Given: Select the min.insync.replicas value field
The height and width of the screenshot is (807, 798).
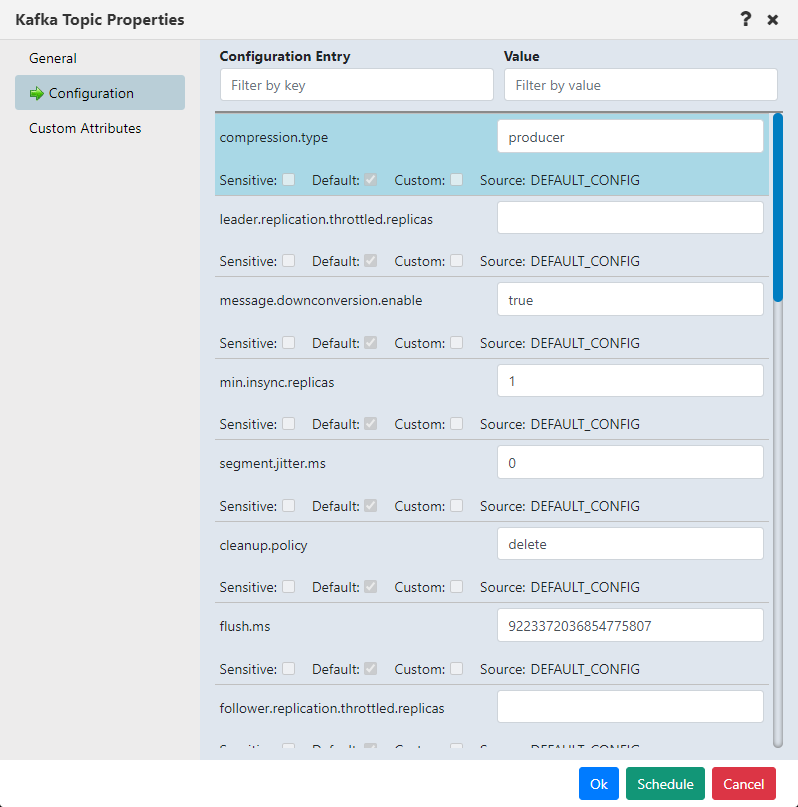Looking at the screenshot, I should click(x=630, y=380).
